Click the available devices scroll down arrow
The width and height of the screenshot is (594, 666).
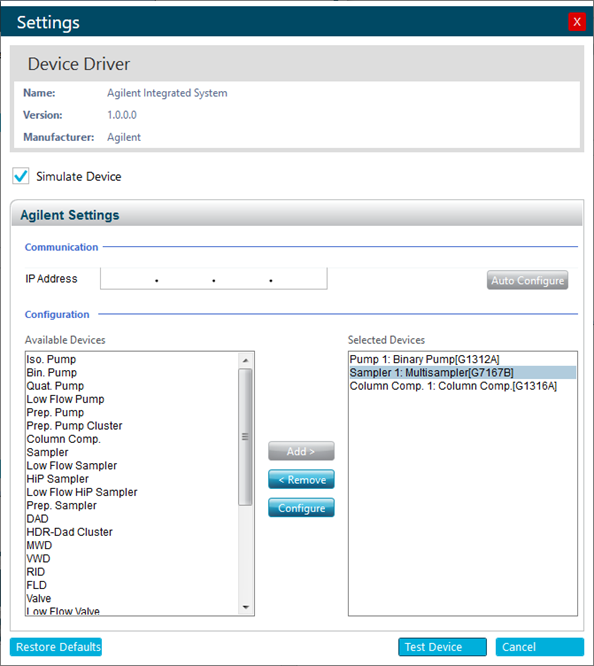(x=245, y=607)
